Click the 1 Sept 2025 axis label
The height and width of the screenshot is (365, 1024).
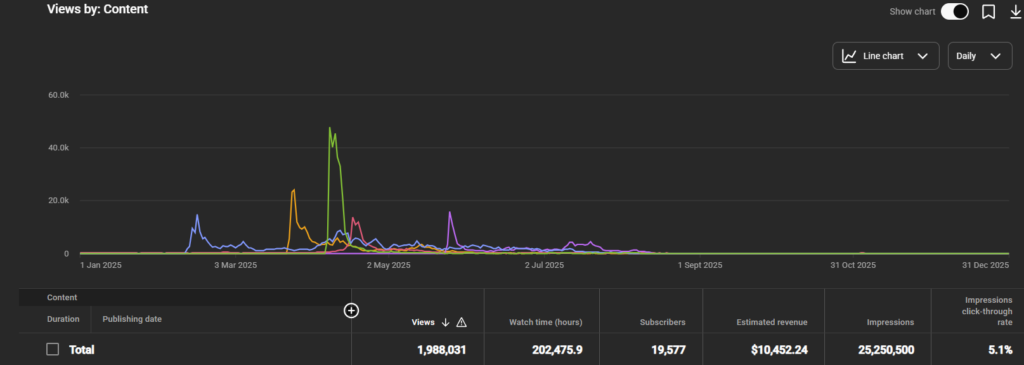pos(700,265)
